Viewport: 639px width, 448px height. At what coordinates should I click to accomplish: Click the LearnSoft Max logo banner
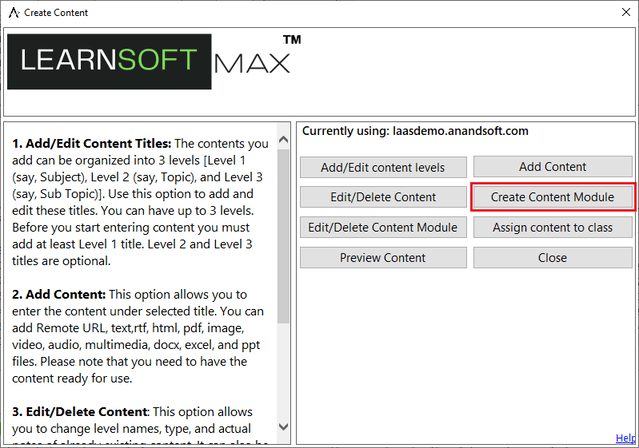[x=155, y=63]
